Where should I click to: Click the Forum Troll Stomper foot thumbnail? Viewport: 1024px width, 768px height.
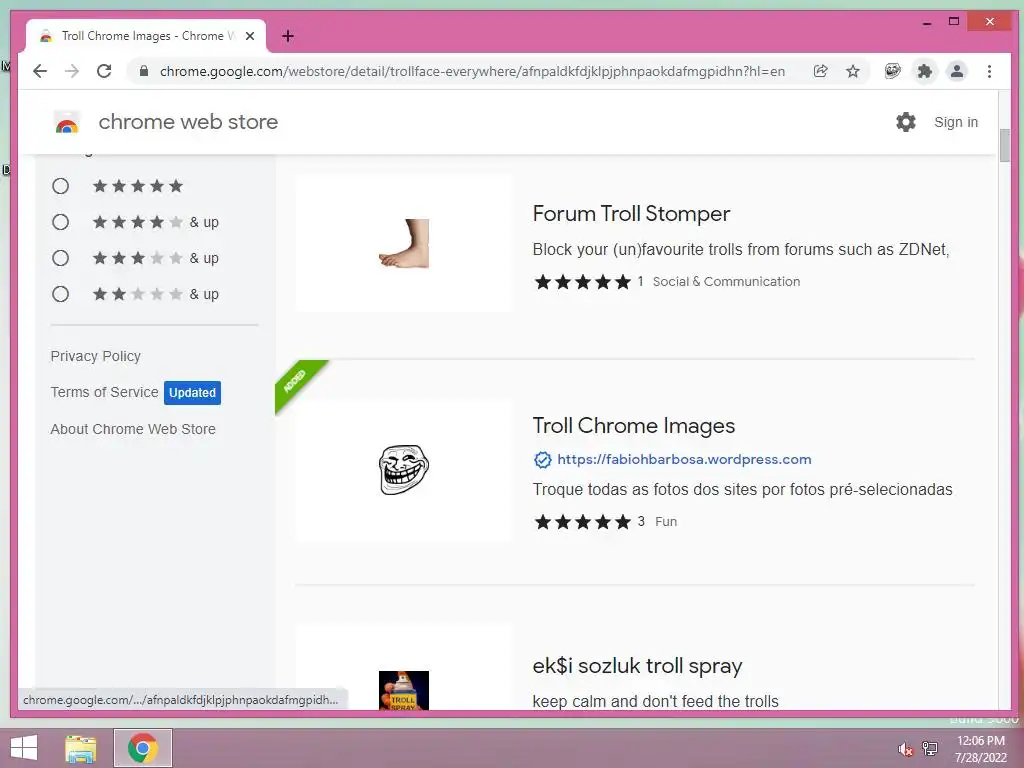point(404,243)
